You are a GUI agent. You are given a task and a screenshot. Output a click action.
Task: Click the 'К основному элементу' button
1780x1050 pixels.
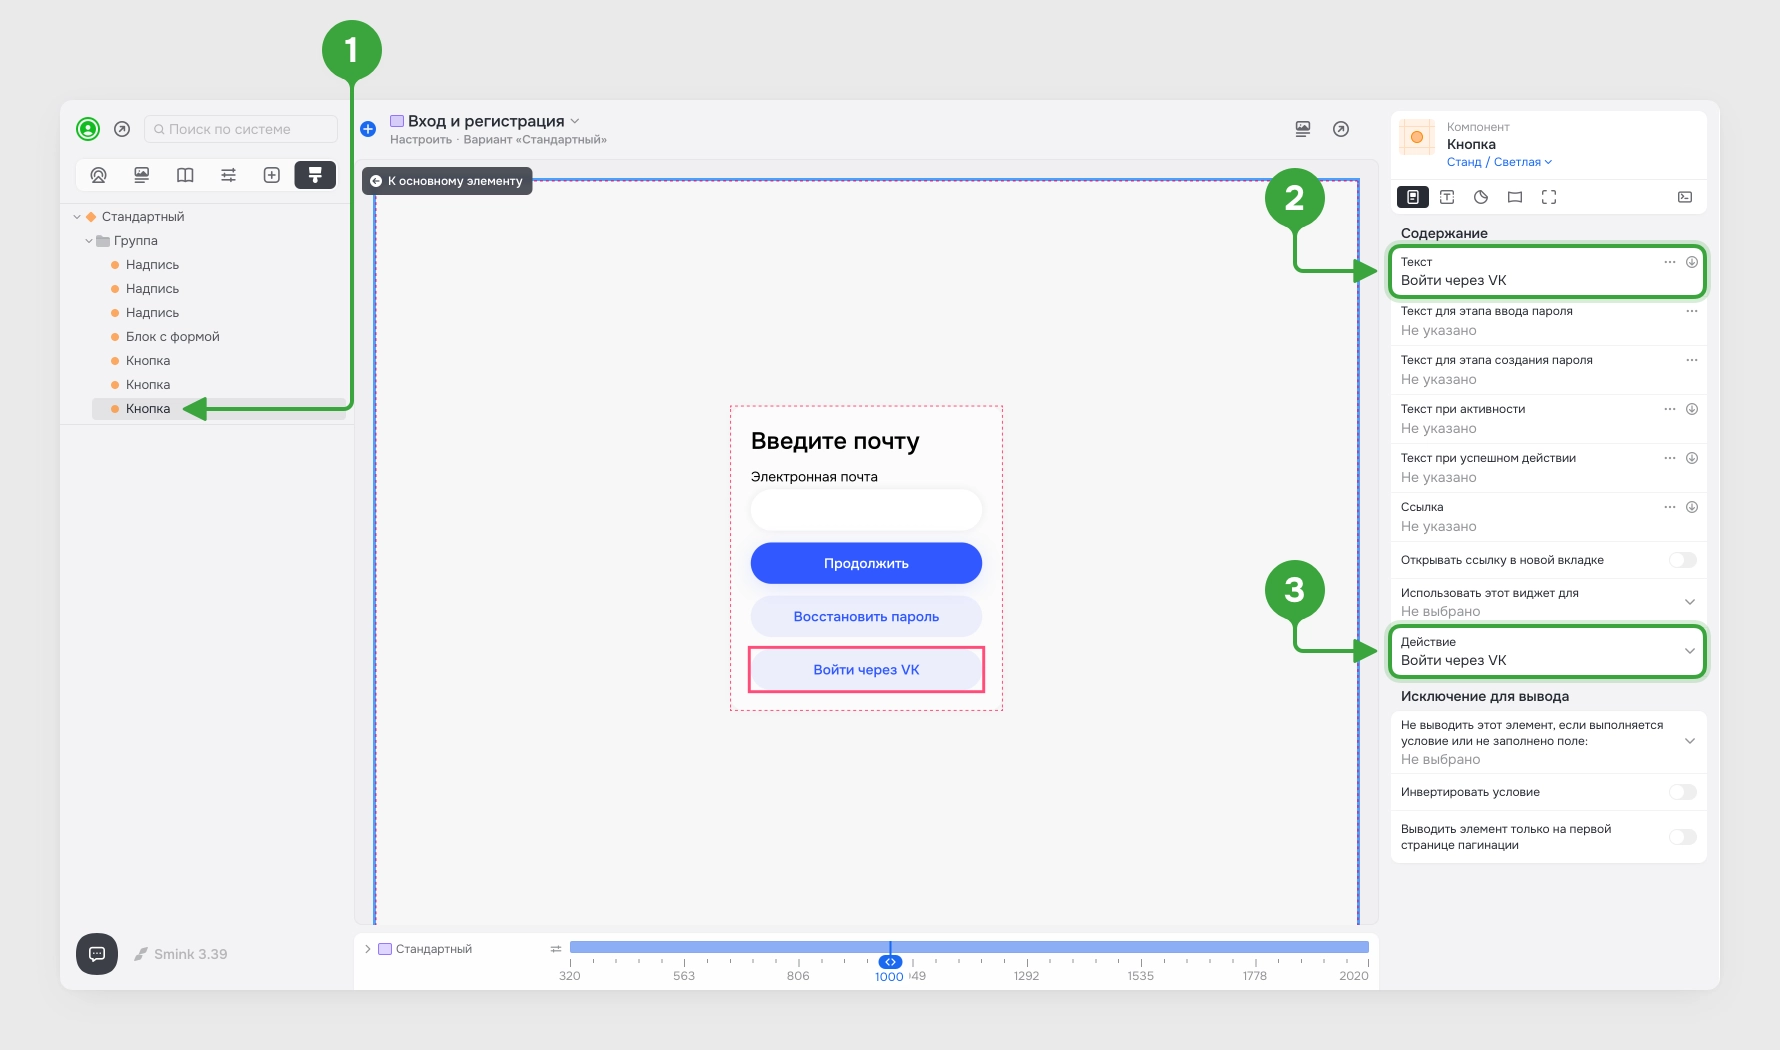coord(447,181)
